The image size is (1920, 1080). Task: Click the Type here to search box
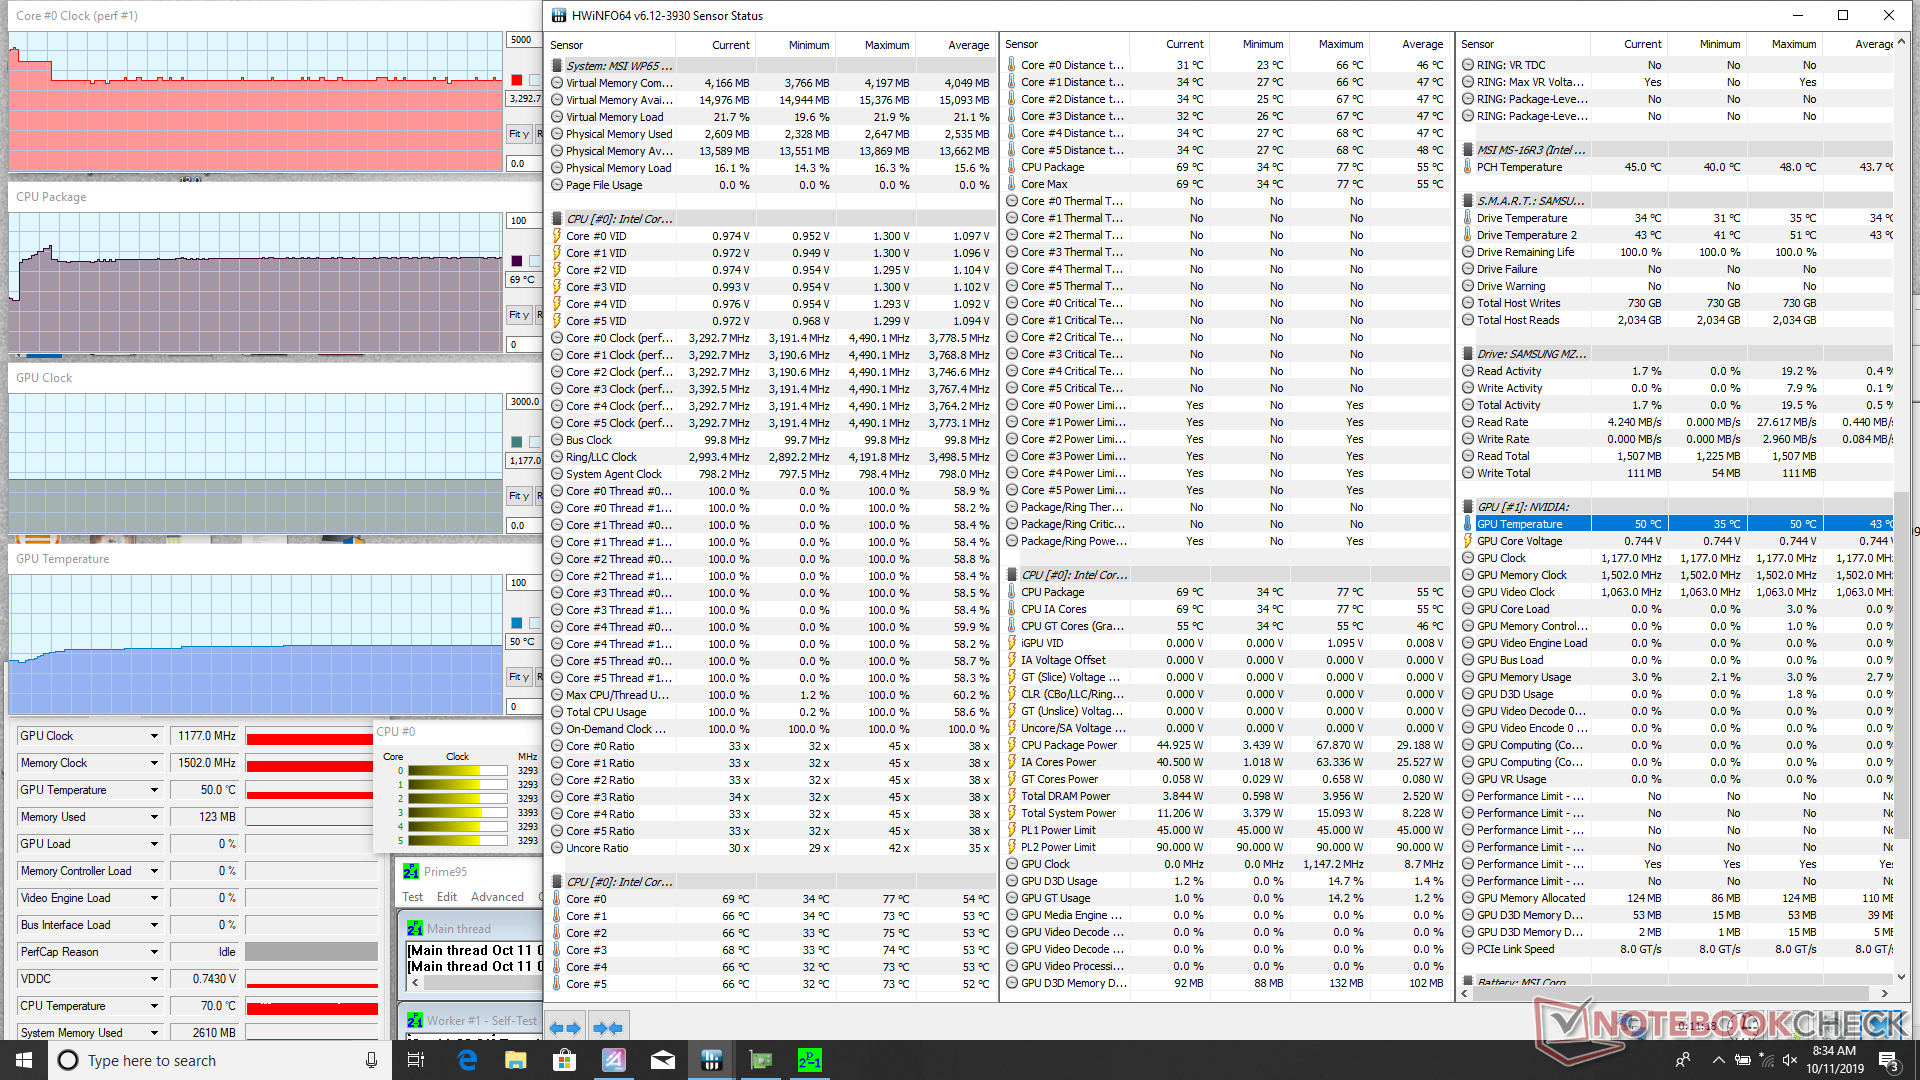(x=222, y=1060)
